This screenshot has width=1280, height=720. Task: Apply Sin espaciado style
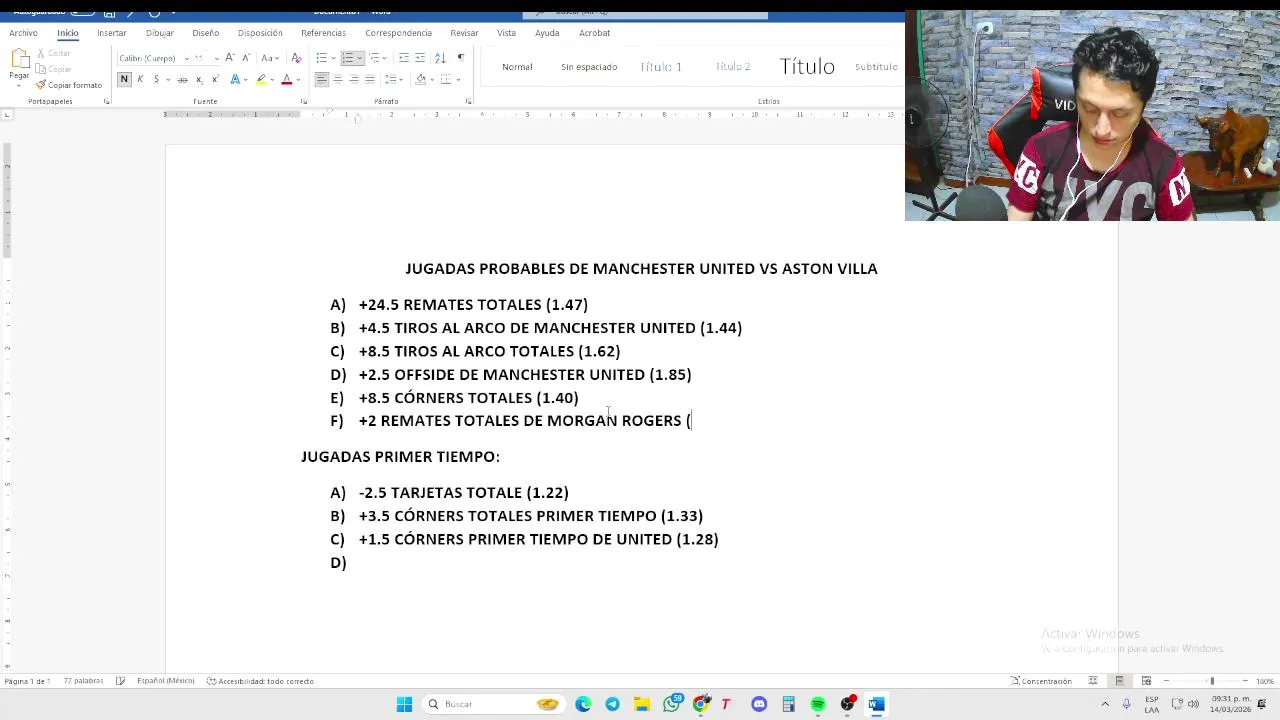click(x=589, y=67)
